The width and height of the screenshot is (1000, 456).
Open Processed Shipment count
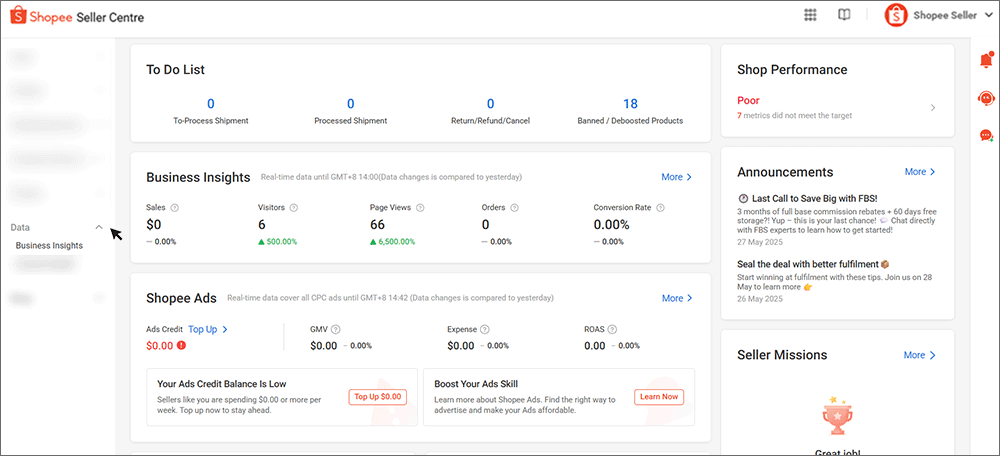point(350,104)
